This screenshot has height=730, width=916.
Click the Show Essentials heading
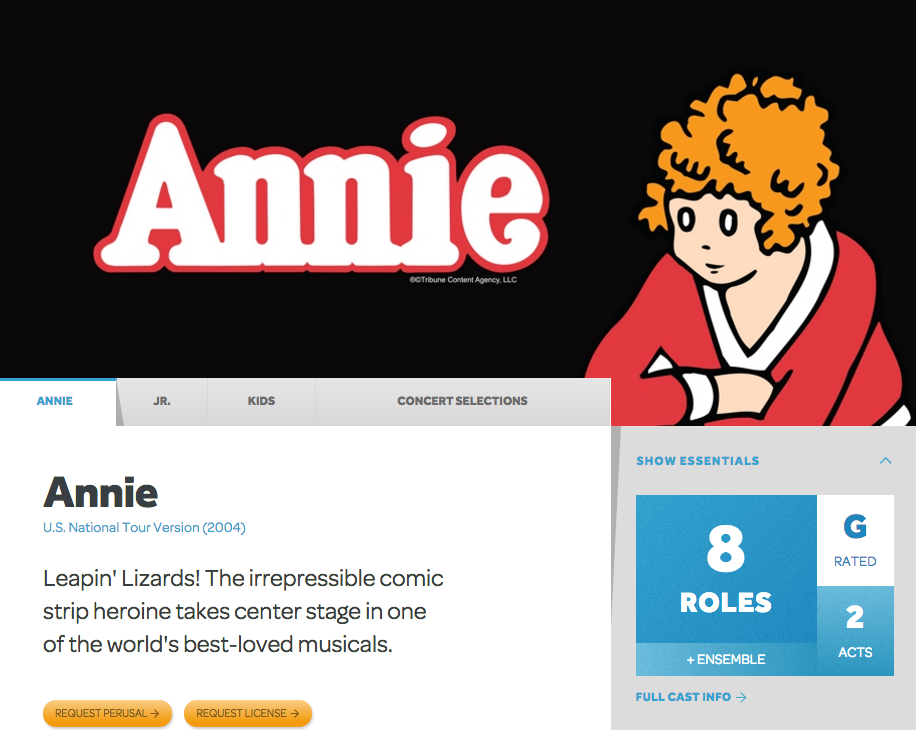[698, 461]
